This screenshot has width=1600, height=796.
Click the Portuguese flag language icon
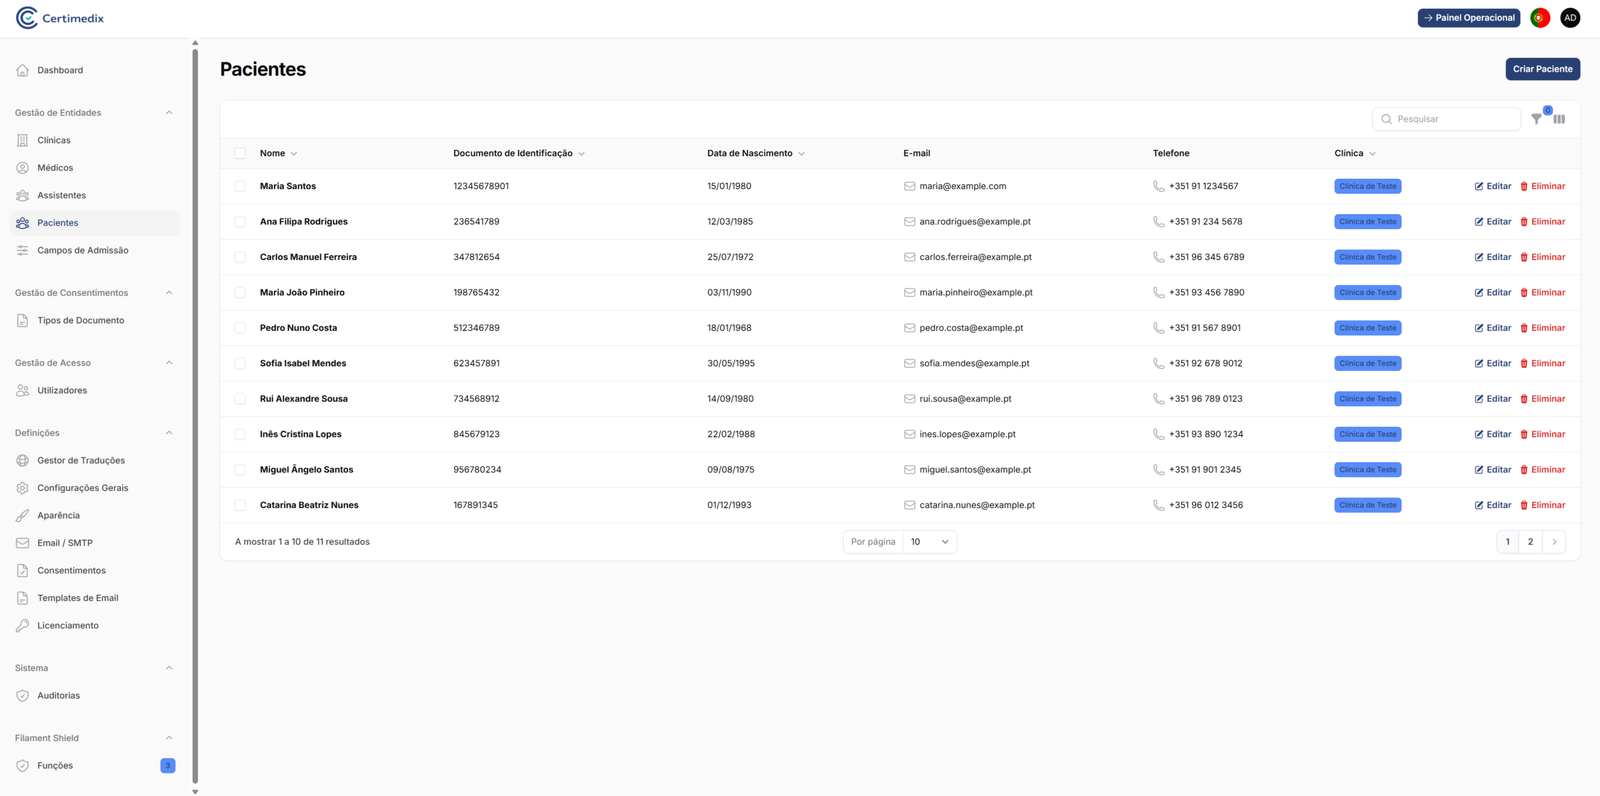click(x=1540, y=18)
